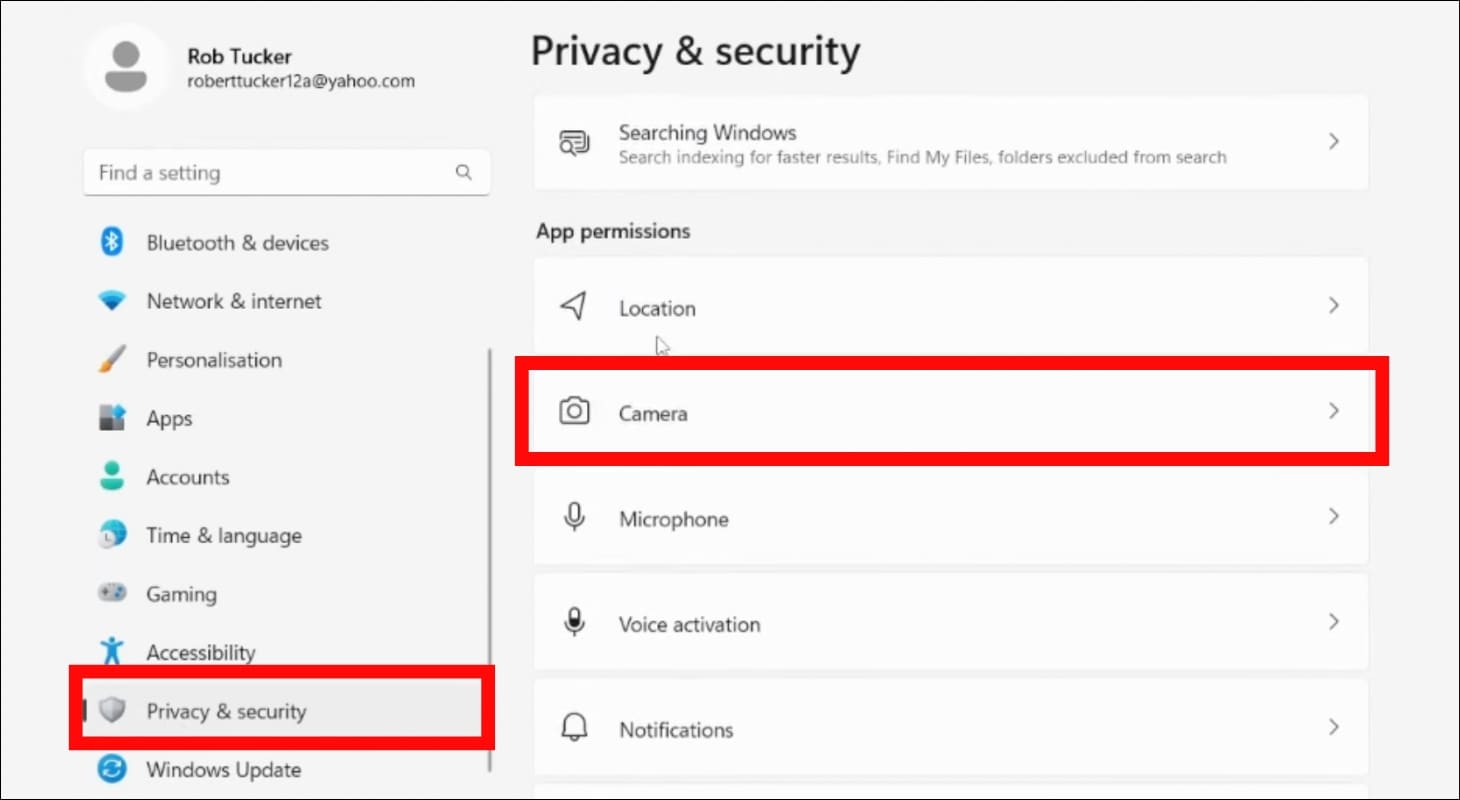The height and width of the screenshot is (800, 1460).
Task: Click the Accessibility icon
Action: pos(112,652)
